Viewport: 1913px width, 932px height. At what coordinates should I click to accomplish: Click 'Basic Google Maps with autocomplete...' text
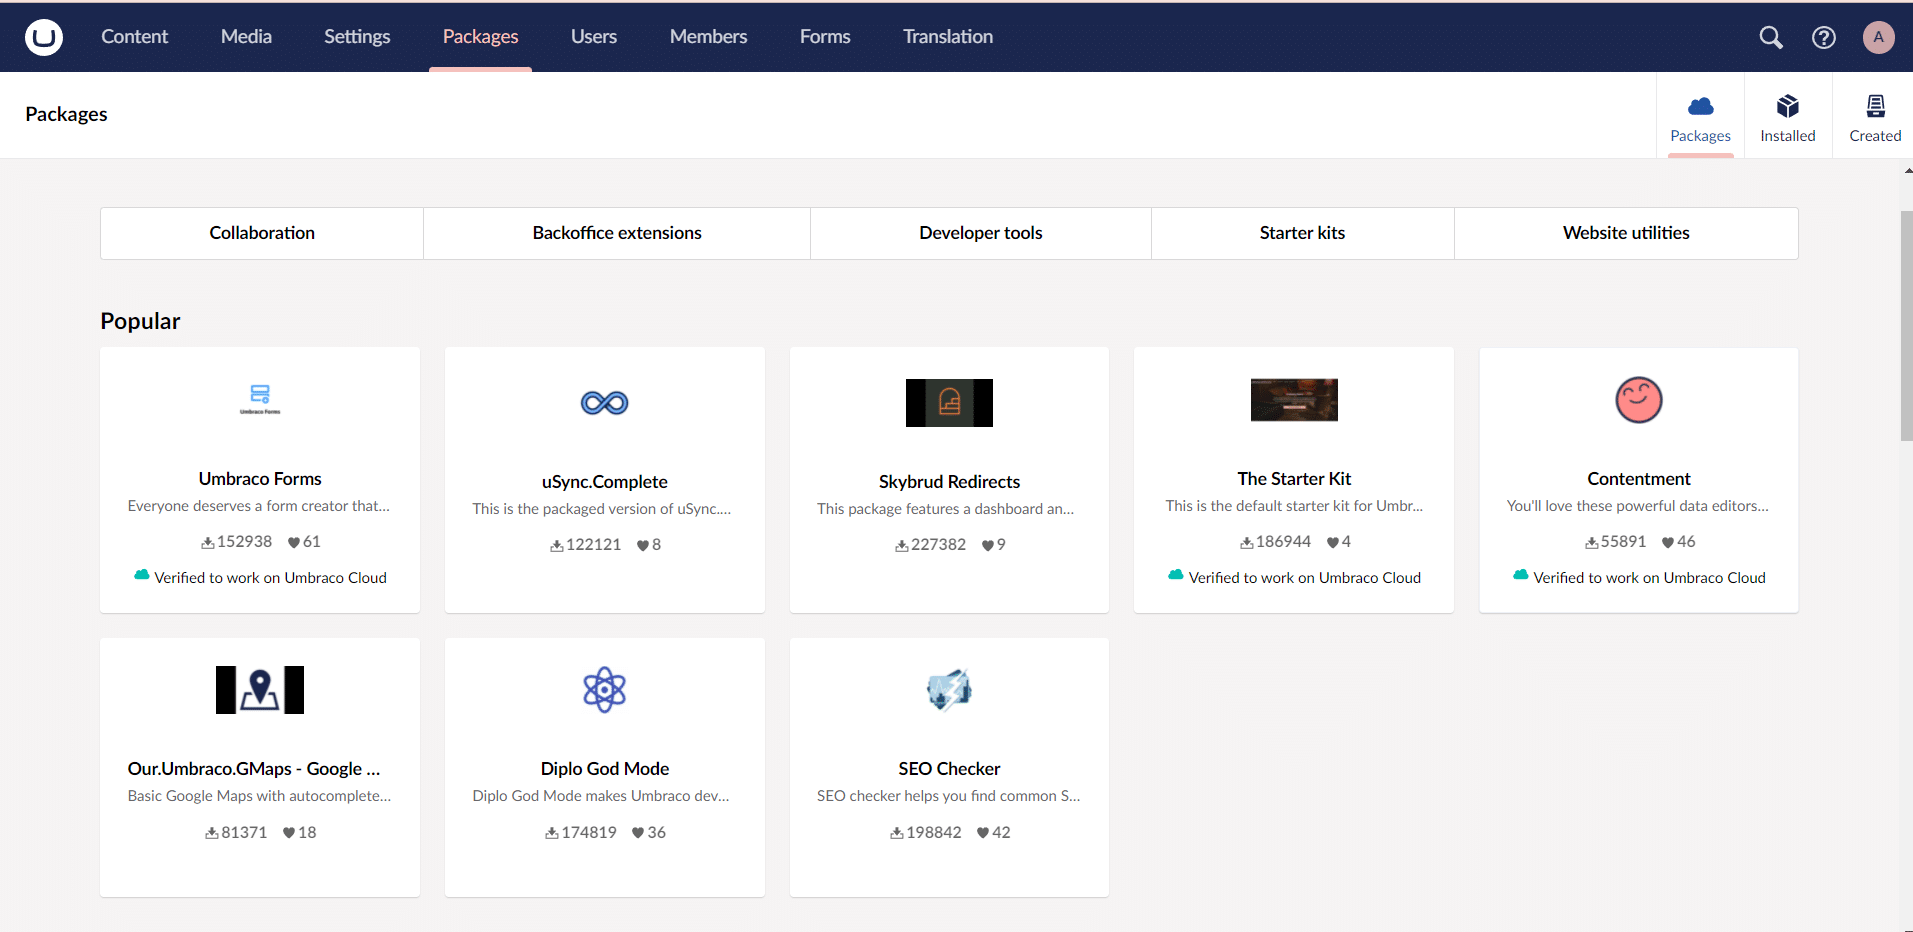coord(259,796)
